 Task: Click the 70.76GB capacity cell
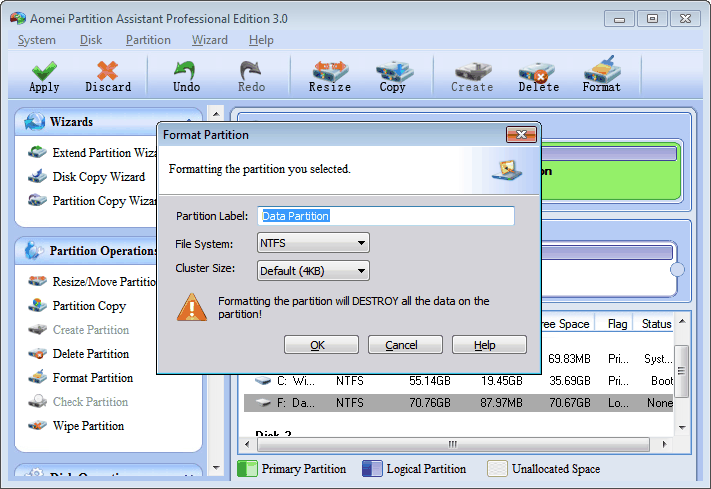(429, 402)
